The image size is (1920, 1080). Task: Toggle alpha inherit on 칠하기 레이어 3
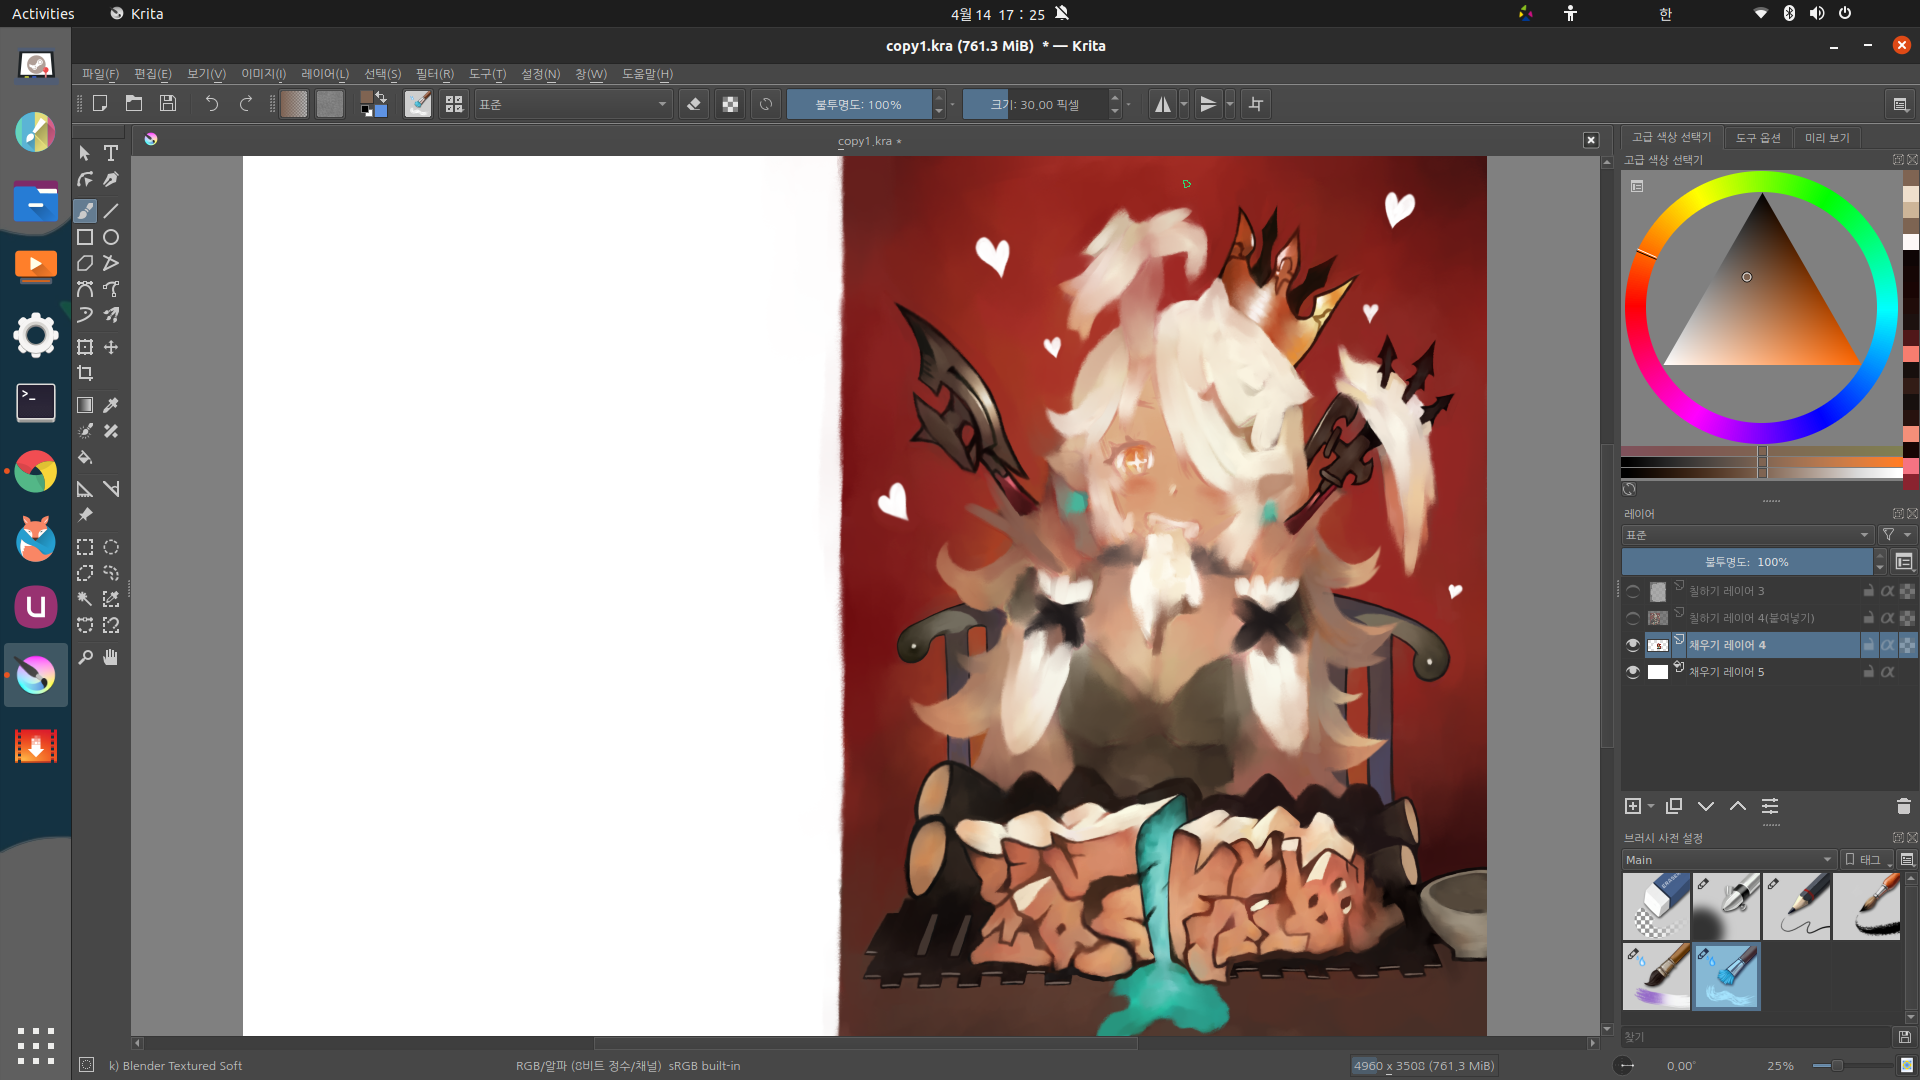(x=1887, y=591)
